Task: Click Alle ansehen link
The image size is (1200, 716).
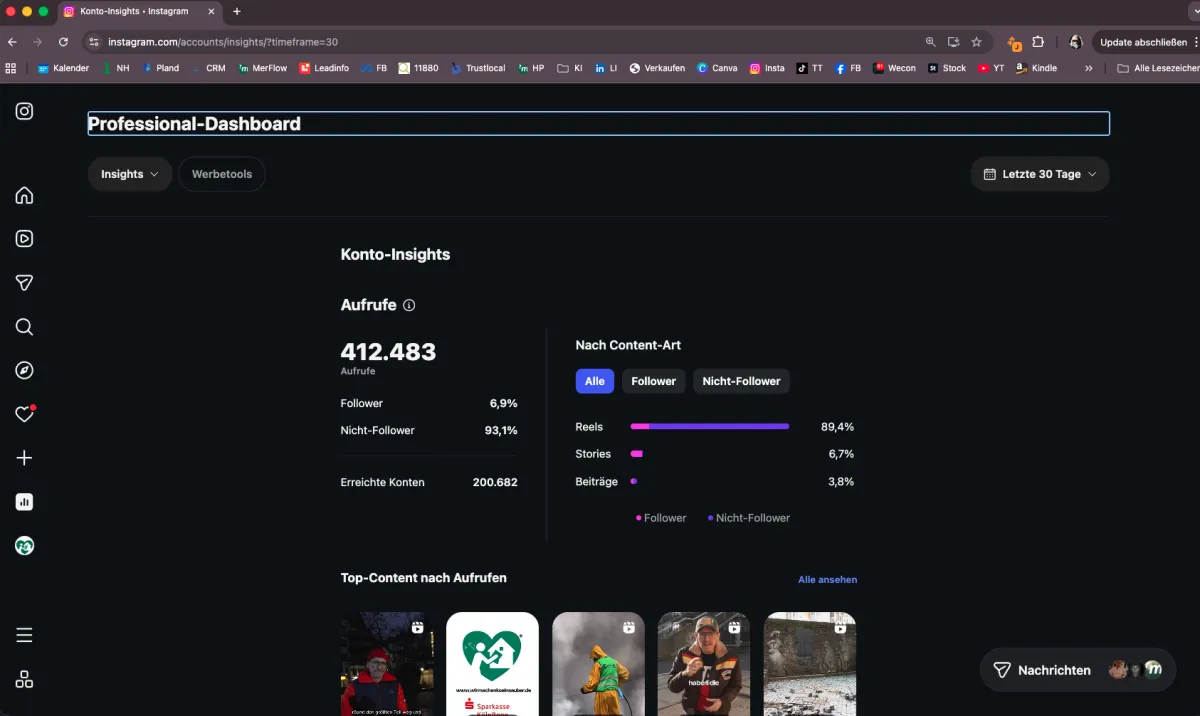Action: click(827, 579)
